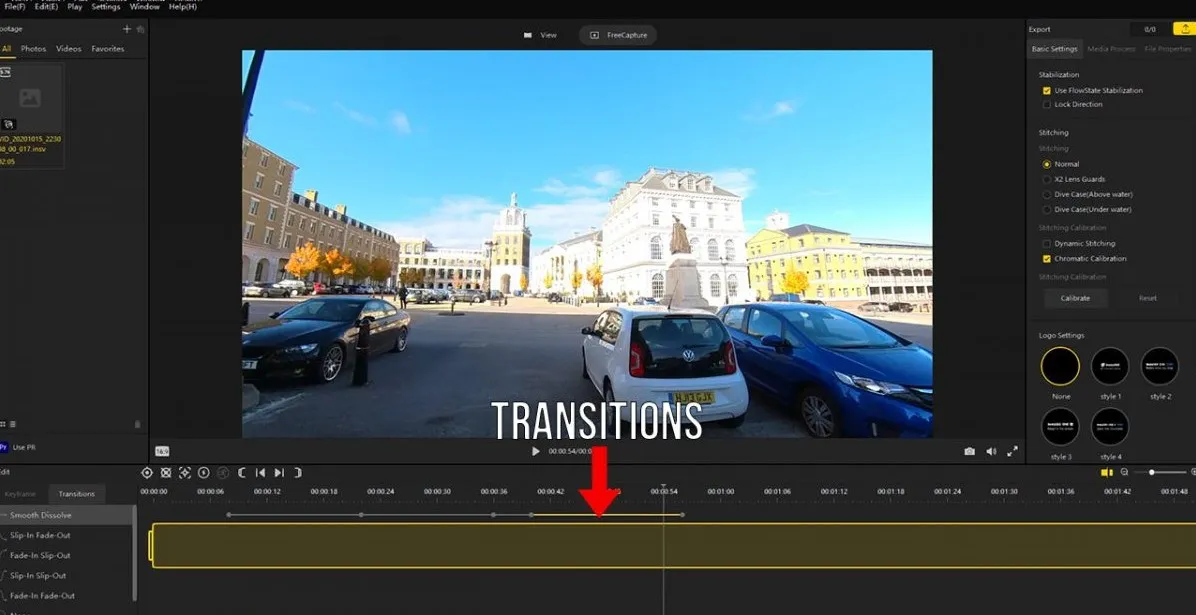Select the Slip-In Fade-Out transition
This screenshot has width=1196, height=615.
point(38,535)
